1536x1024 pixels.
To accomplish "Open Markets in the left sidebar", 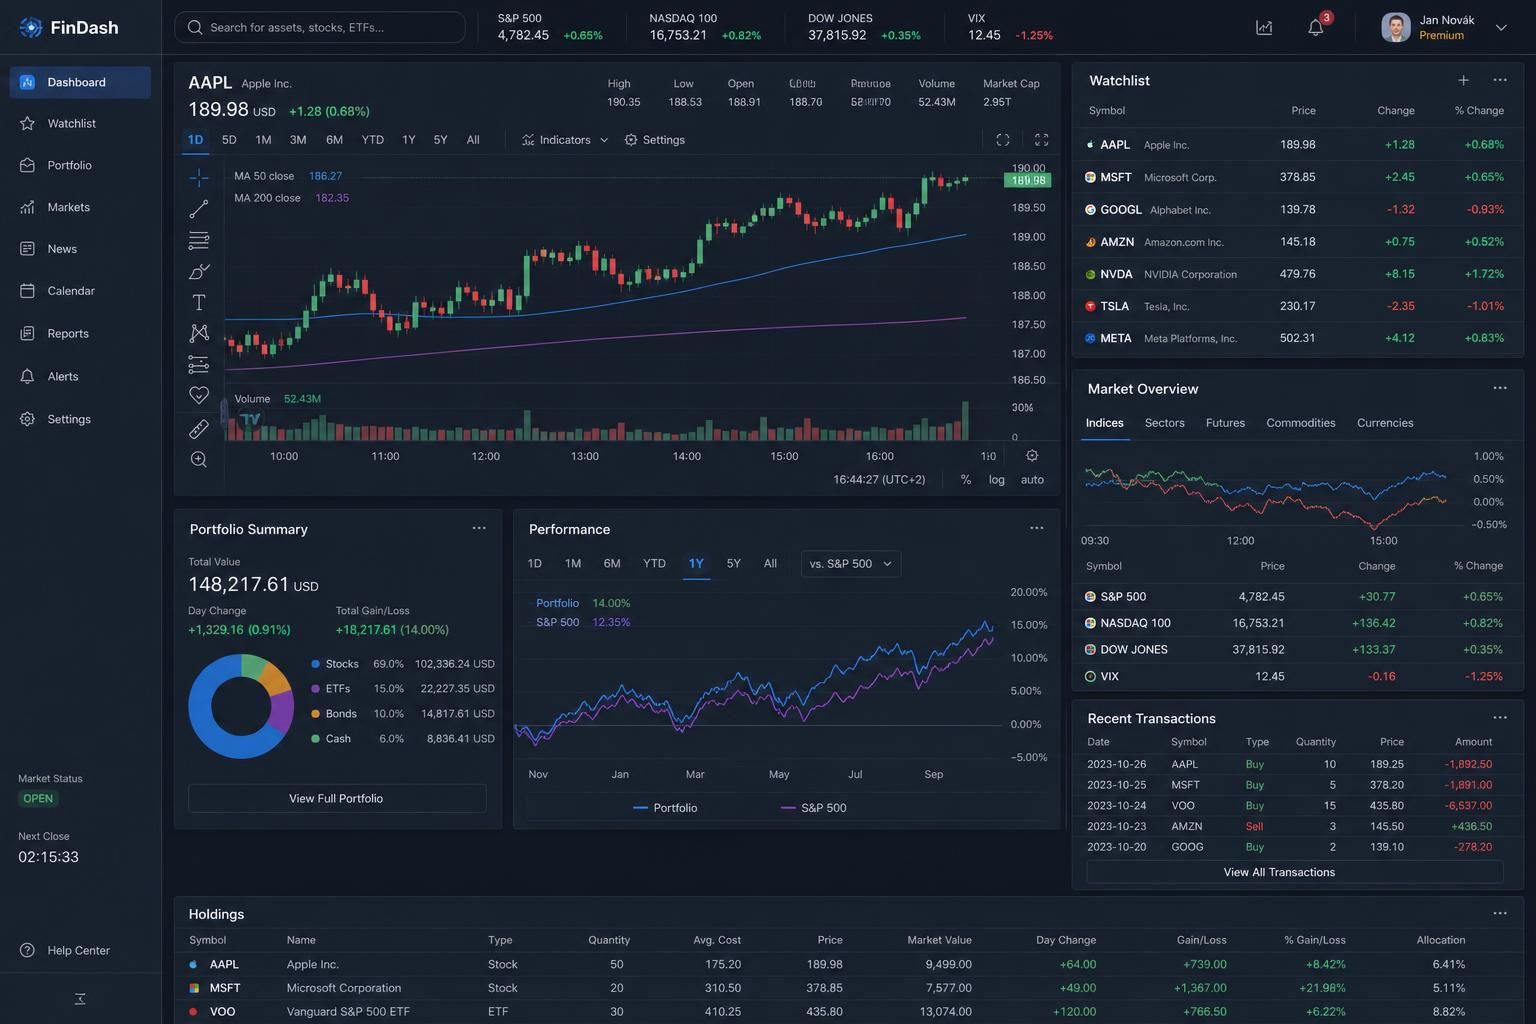I will (80, 208).
